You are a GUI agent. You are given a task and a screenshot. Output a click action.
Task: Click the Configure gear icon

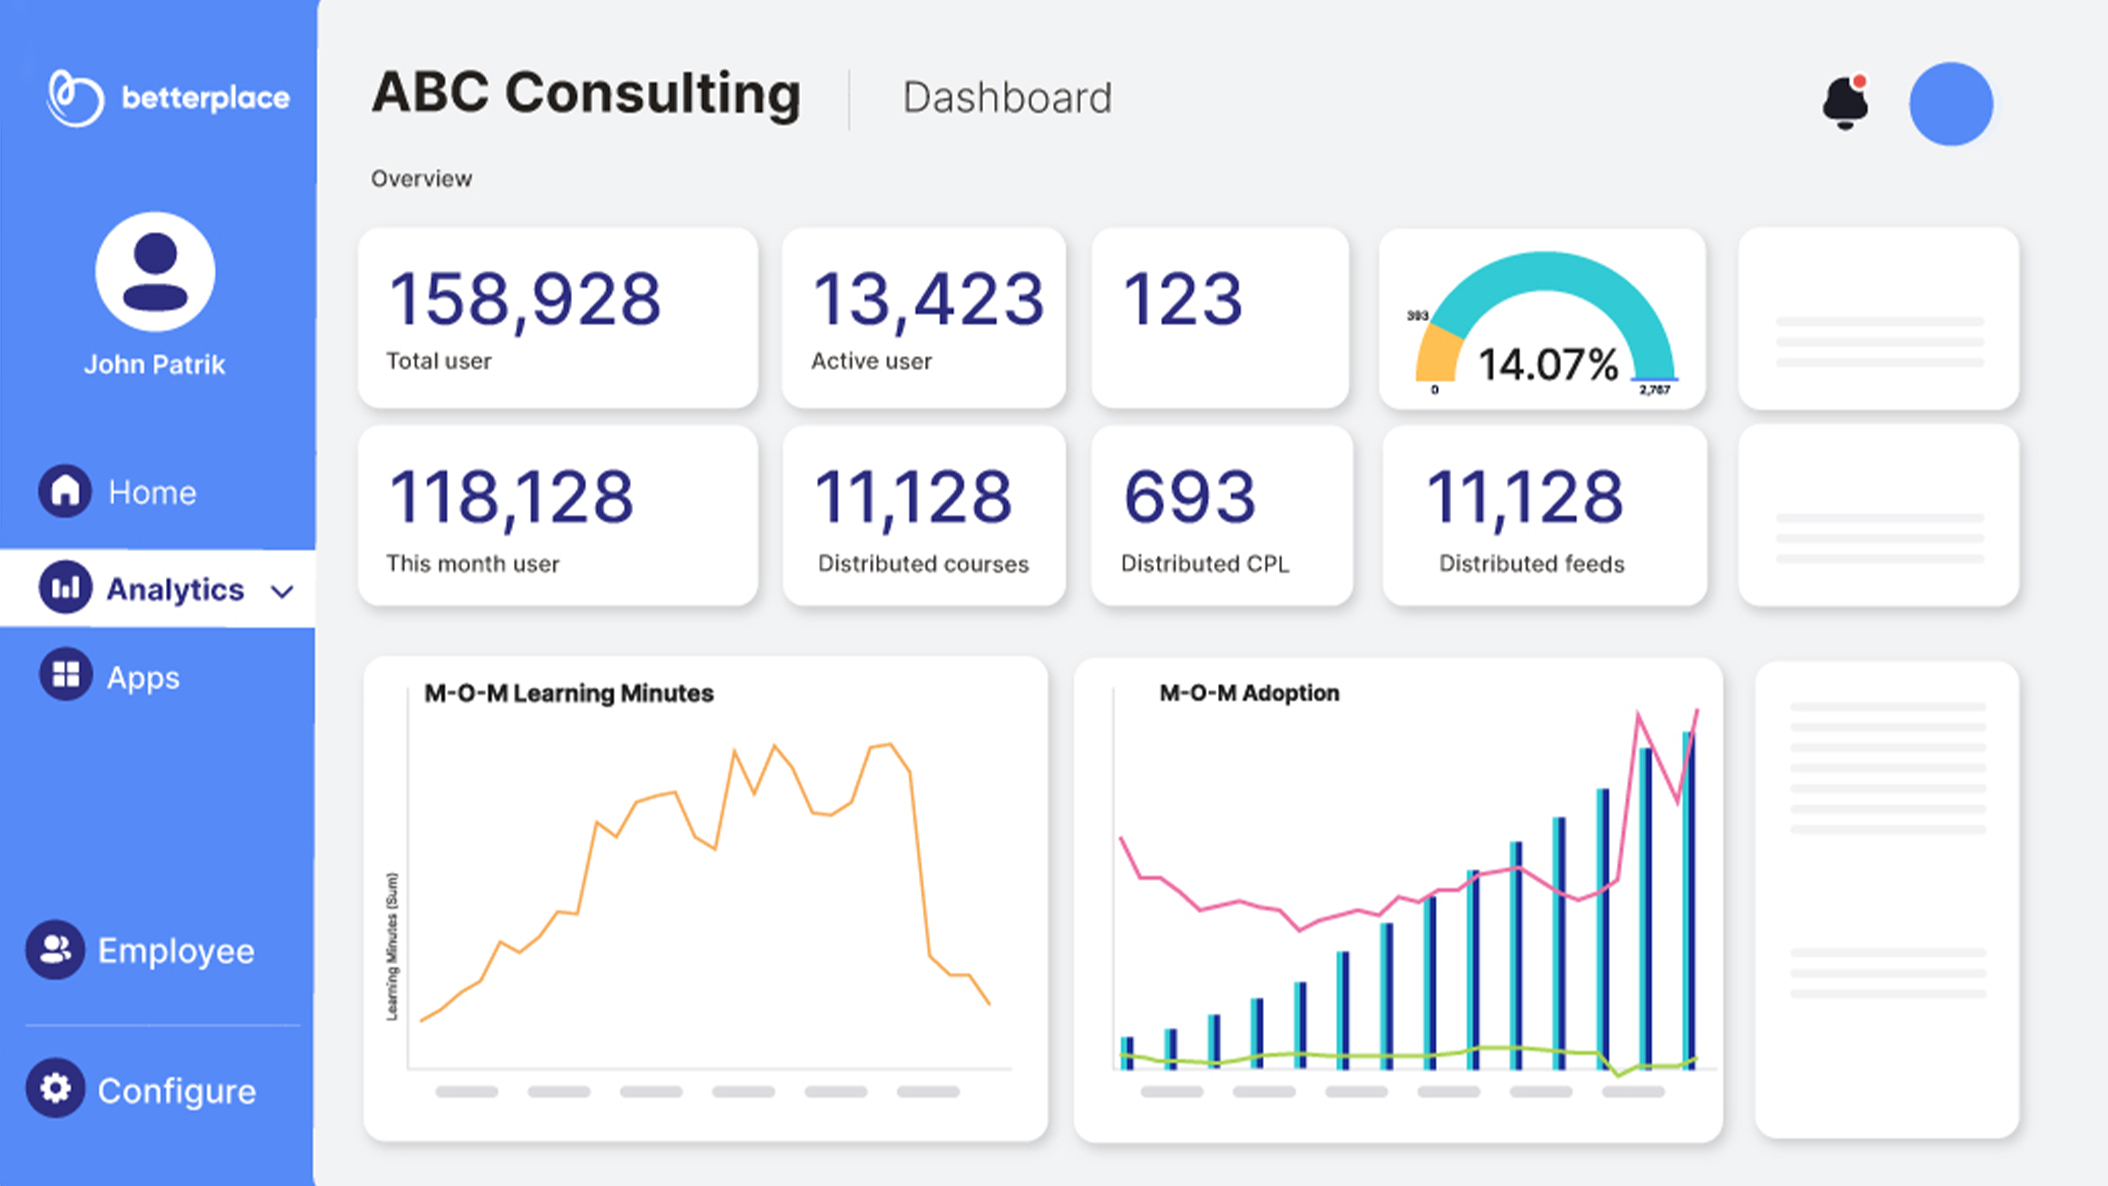pyautogui.click(x=55, y=1088)
